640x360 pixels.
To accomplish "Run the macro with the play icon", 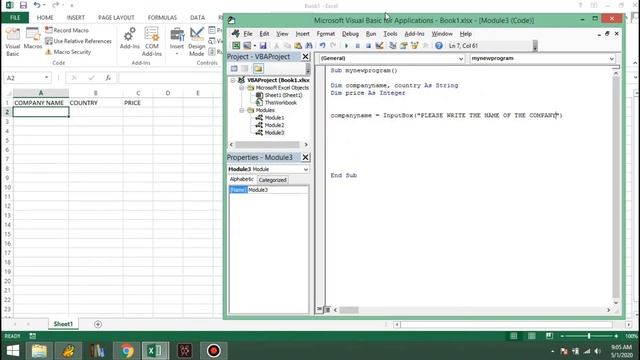I will pos(347,46).
